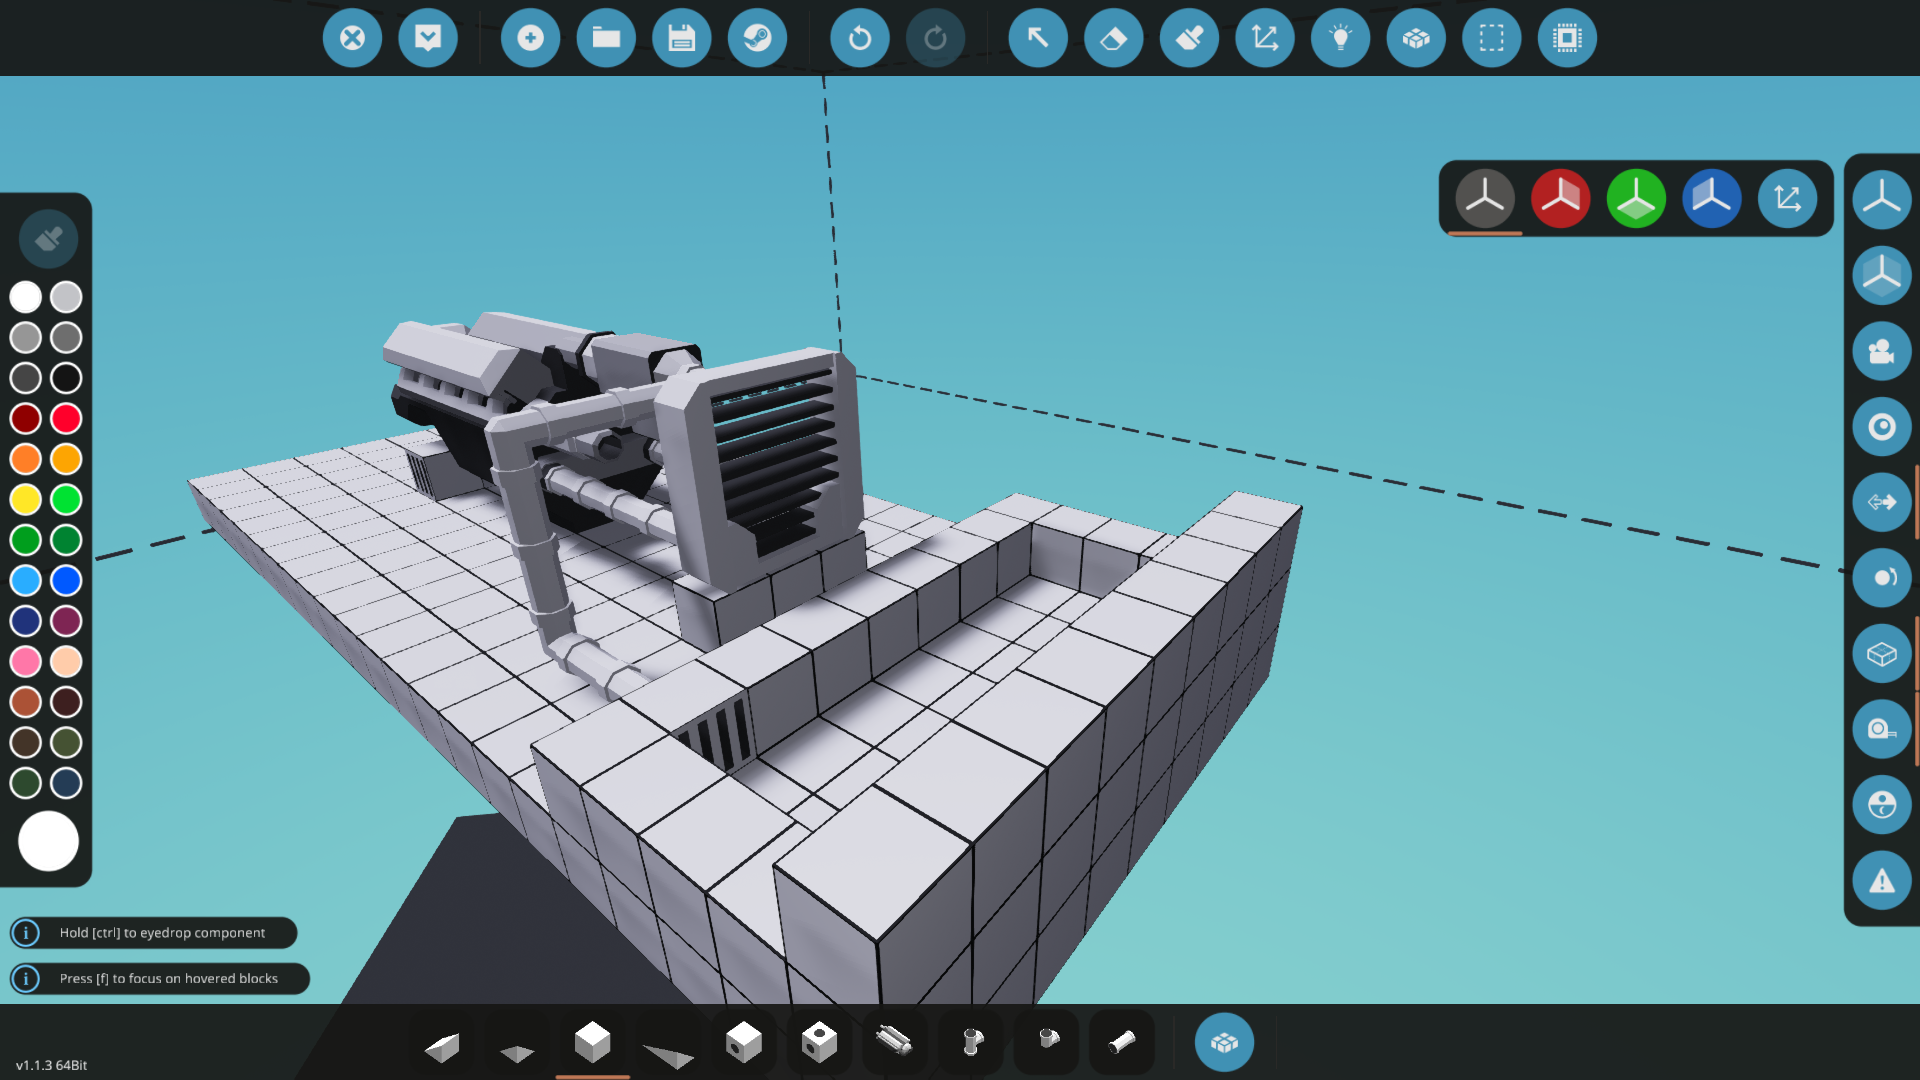Expand mirror options via right sidebar top icon

[x=1881, y=198]
